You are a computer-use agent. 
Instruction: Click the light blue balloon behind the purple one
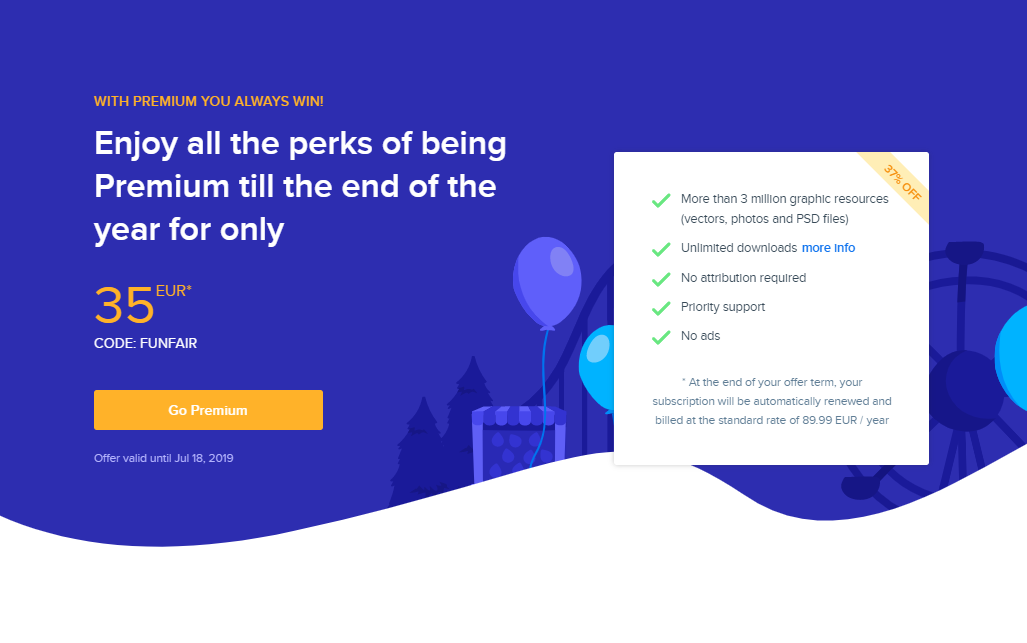point(597,364)
